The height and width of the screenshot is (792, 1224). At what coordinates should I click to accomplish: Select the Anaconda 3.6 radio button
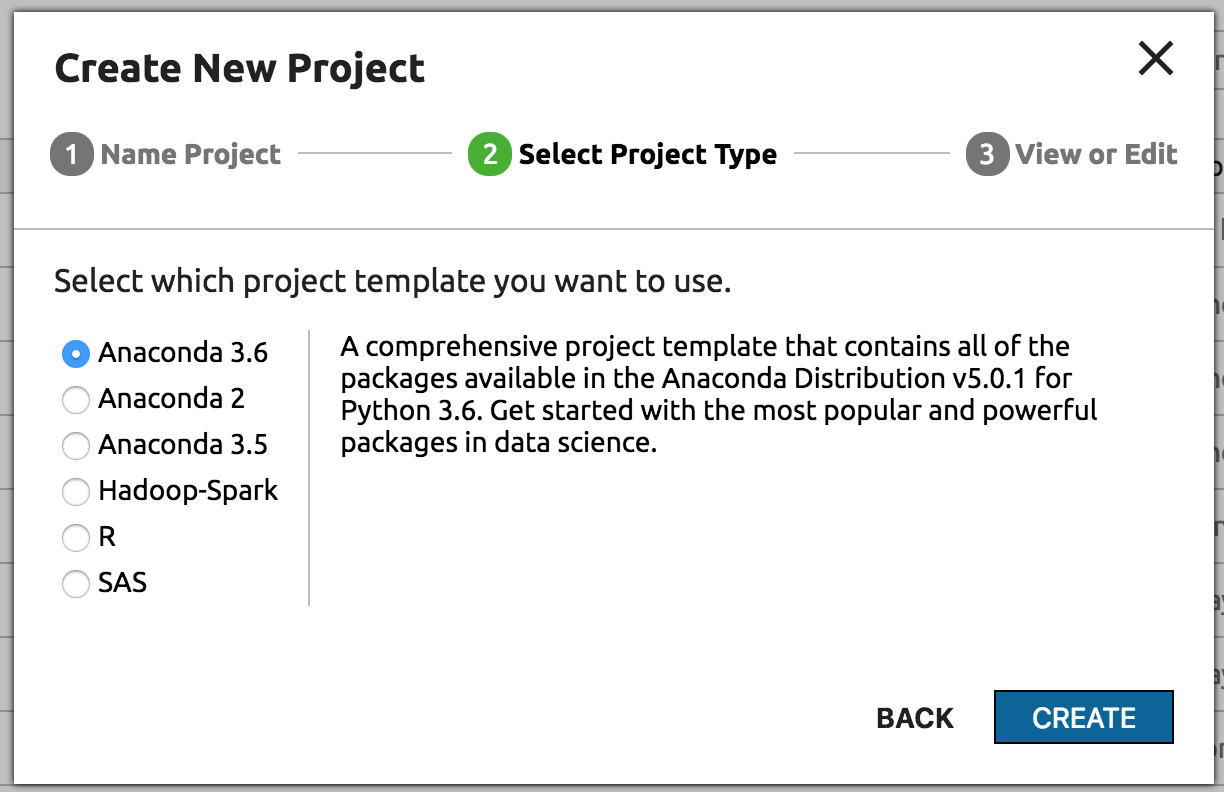pos(76,353)
